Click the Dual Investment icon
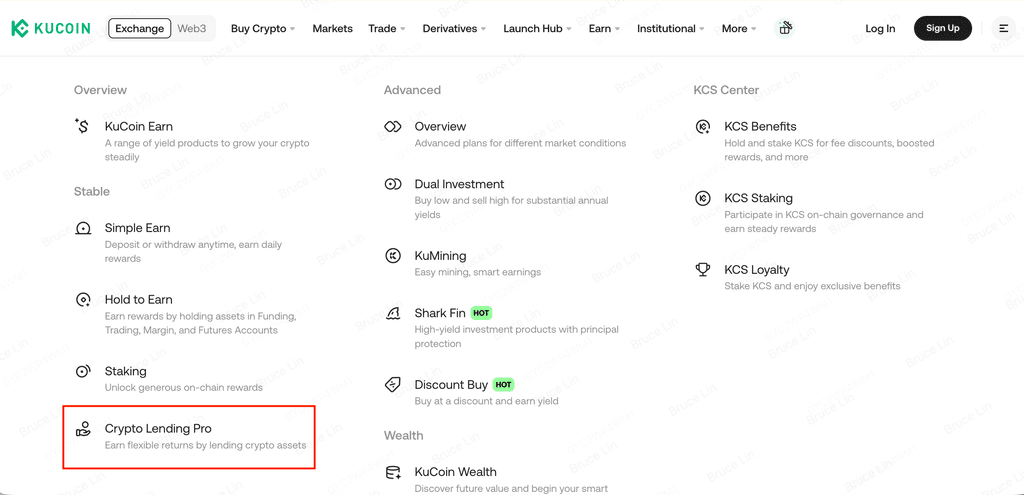The image size is (1024, 495). tap(392, 184)
